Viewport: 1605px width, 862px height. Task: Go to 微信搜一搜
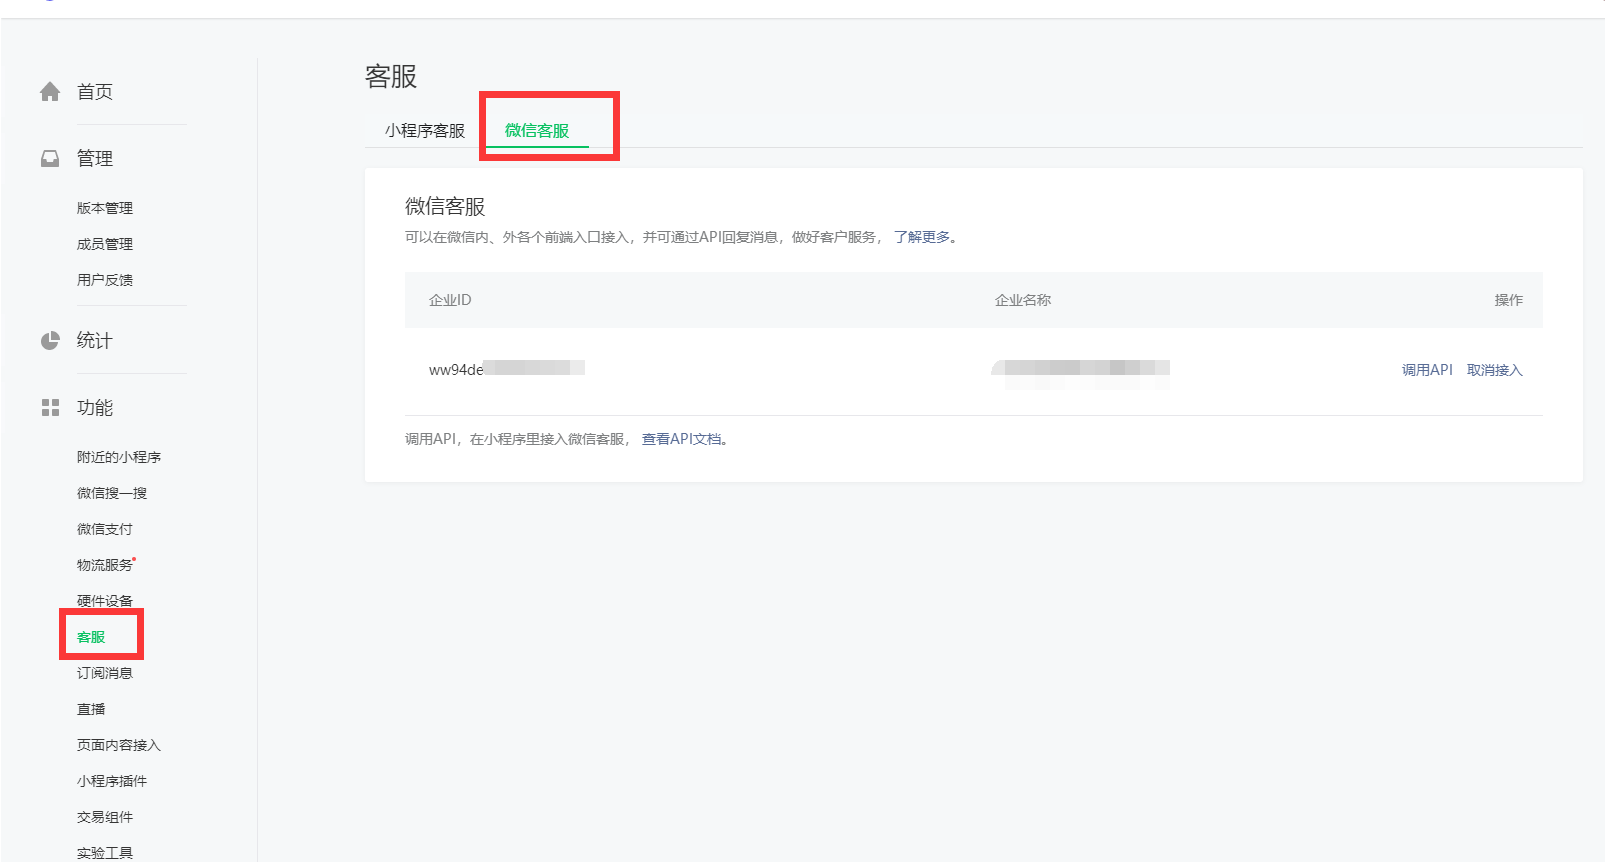(x=112, y=493)
